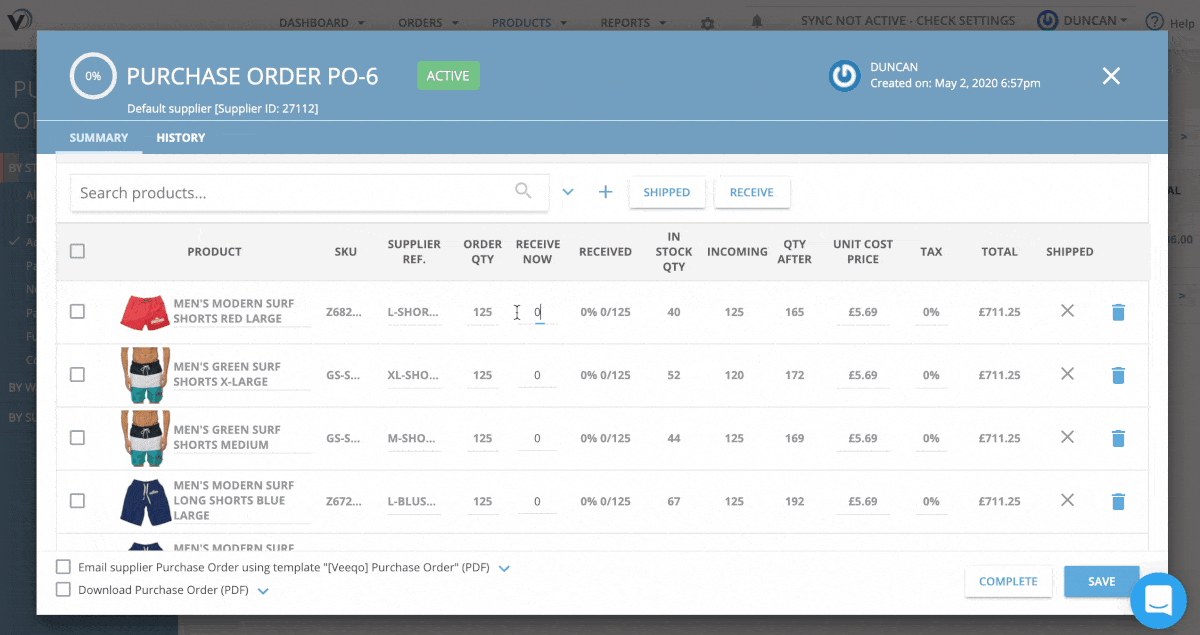
Task: Open the Intercom chat bubble icon
Action: [x=1158, y=600]
